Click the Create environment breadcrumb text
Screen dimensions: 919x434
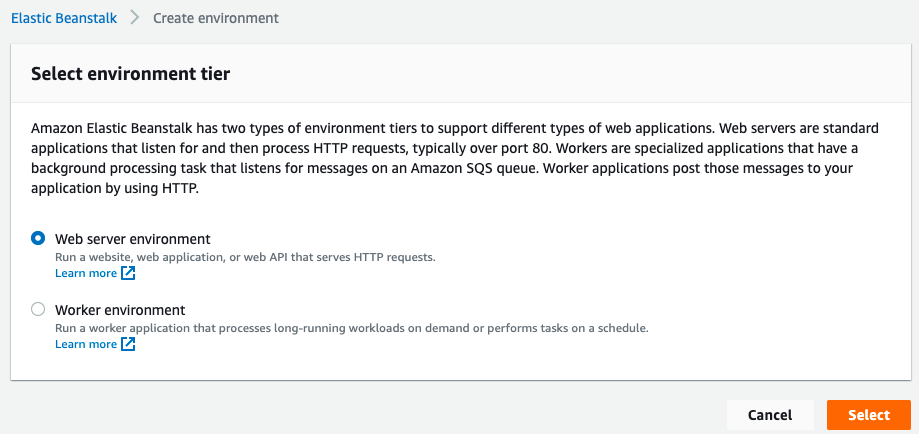[x=216, y=18]
